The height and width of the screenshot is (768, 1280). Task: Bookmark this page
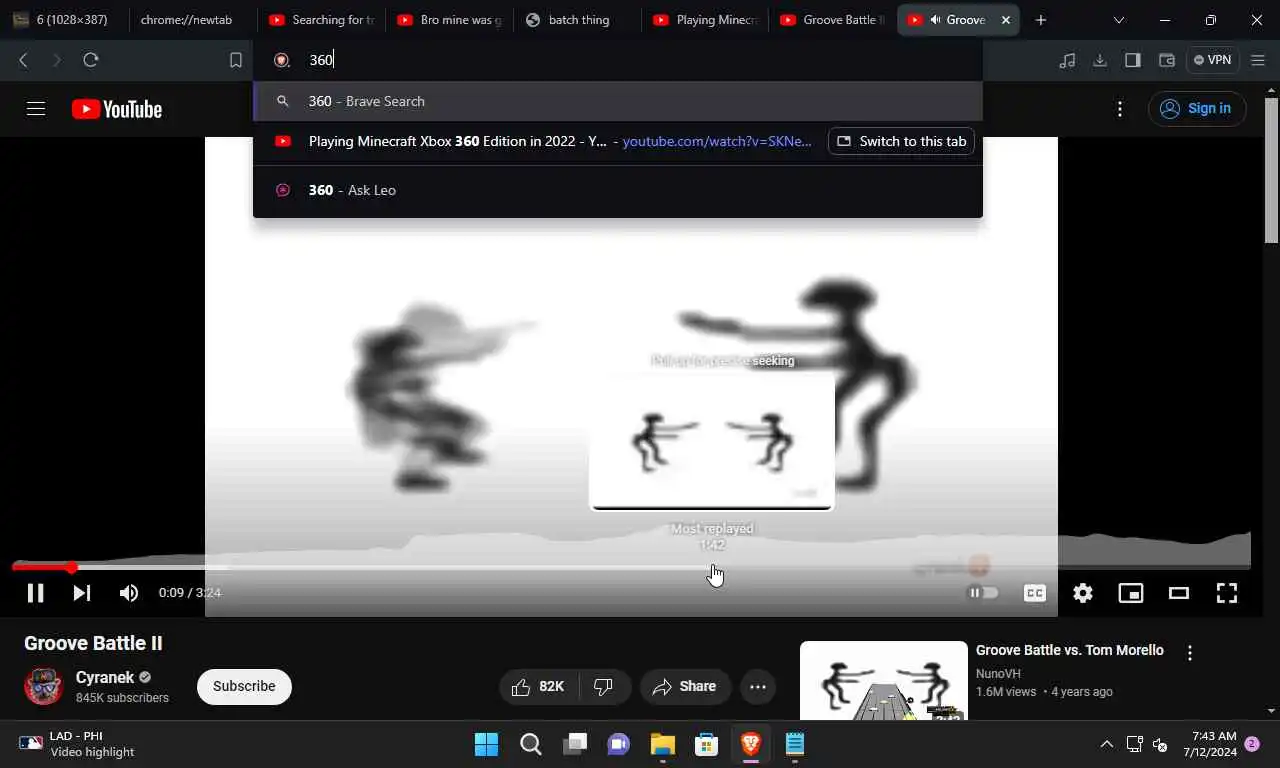click(236, 60)
